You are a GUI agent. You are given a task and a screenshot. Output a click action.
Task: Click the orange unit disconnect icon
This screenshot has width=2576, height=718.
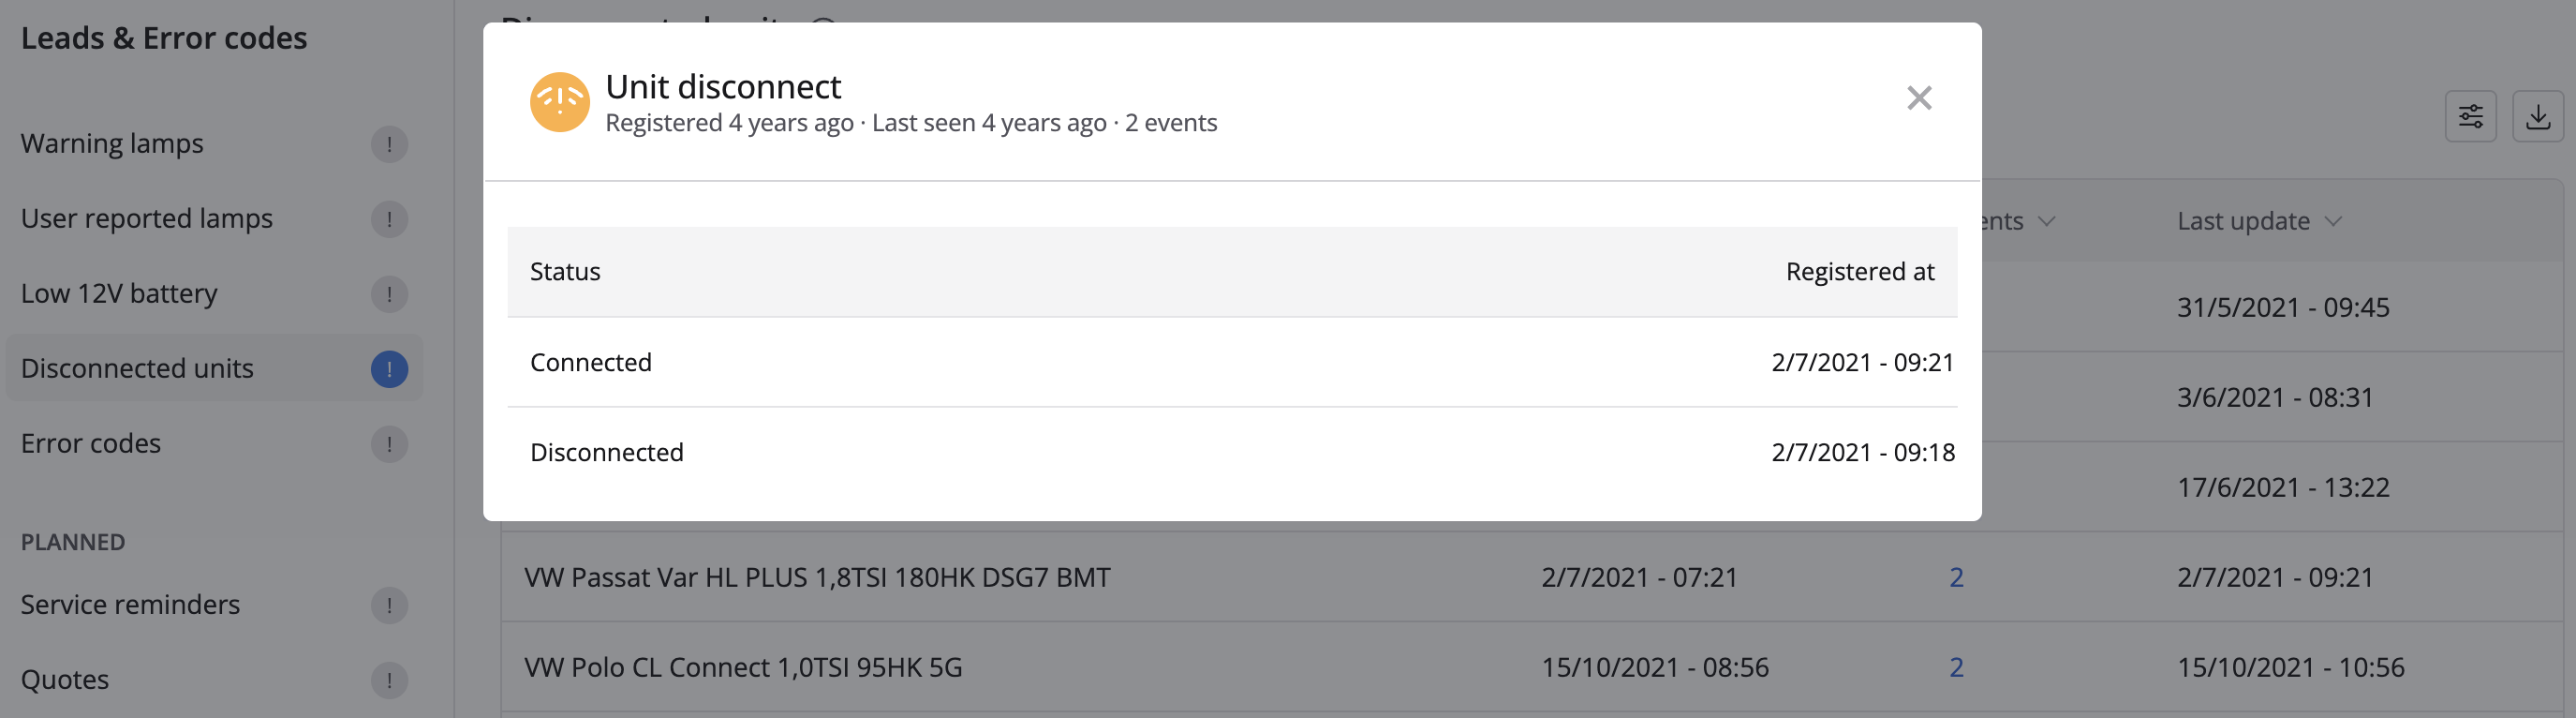coord(559,102)
